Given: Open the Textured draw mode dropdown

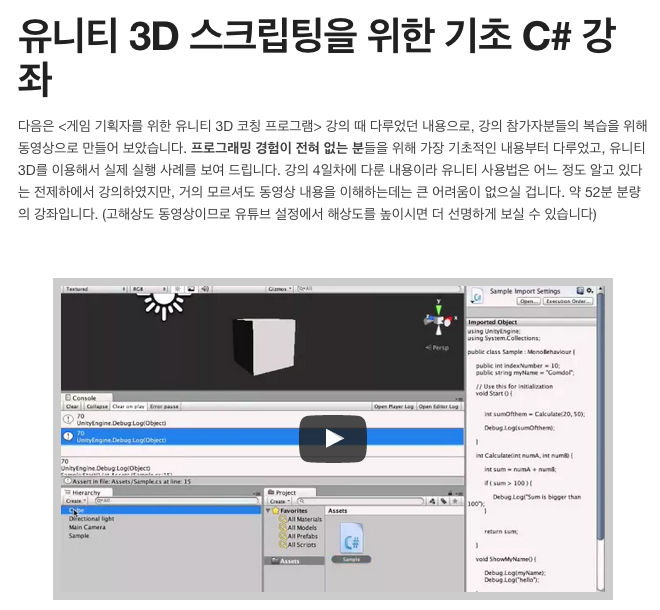Looking at the screenshot, I should [x=95, y=289].
